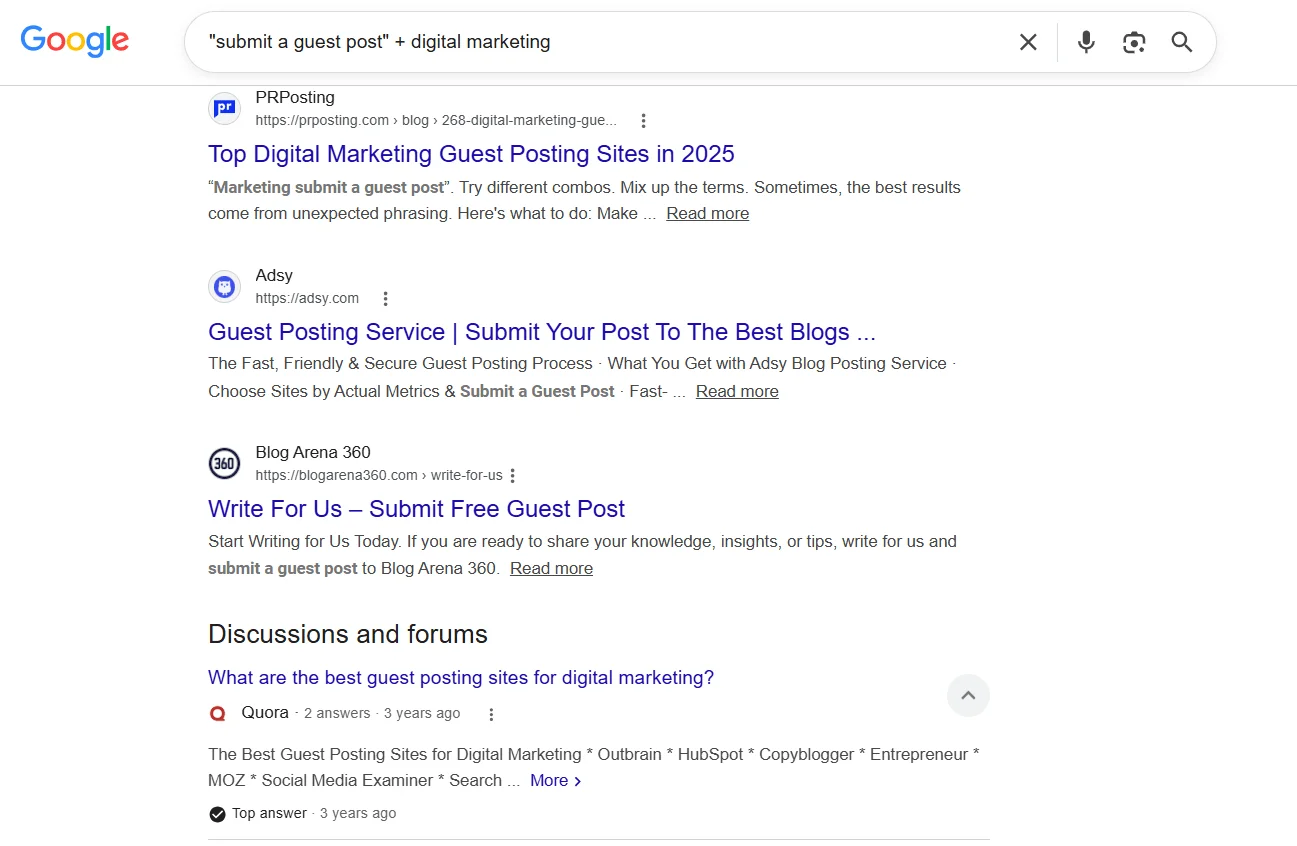Open three-dot menu for Adsy result

coord(385,299)
